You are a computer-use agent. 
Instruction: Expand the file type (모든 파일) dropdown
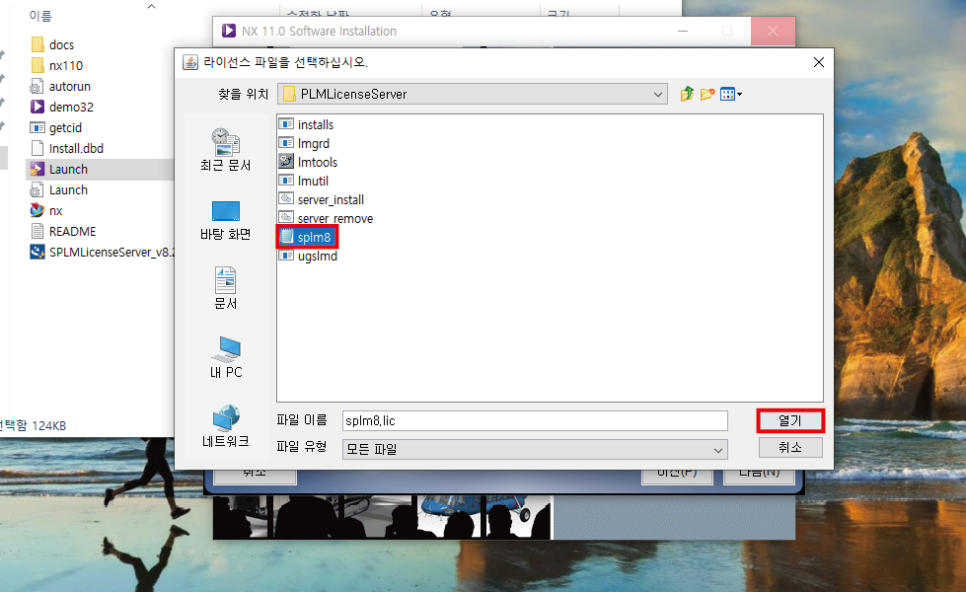[718, 450]
